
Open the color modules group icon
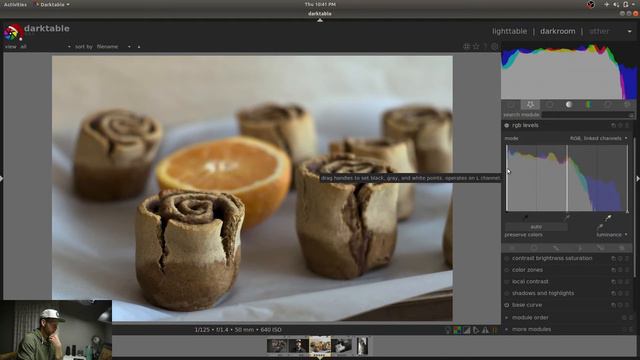(x=588, y=105)
